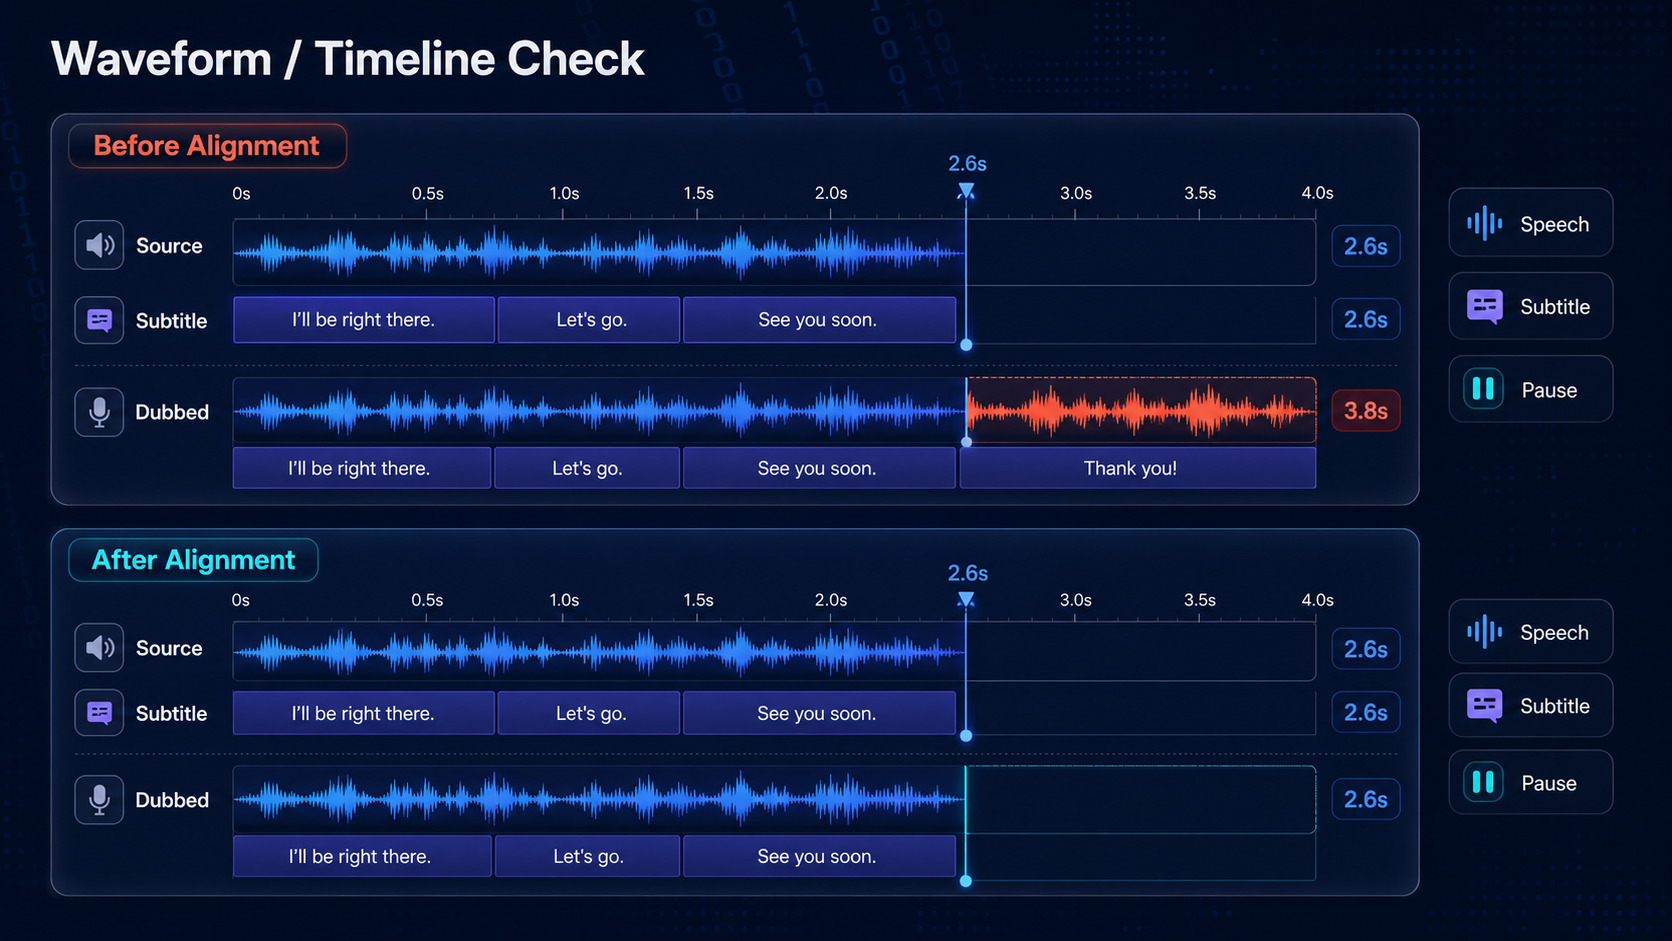Click the Dubbed microphone icon in After Alignment

click(x=99, y=800)
